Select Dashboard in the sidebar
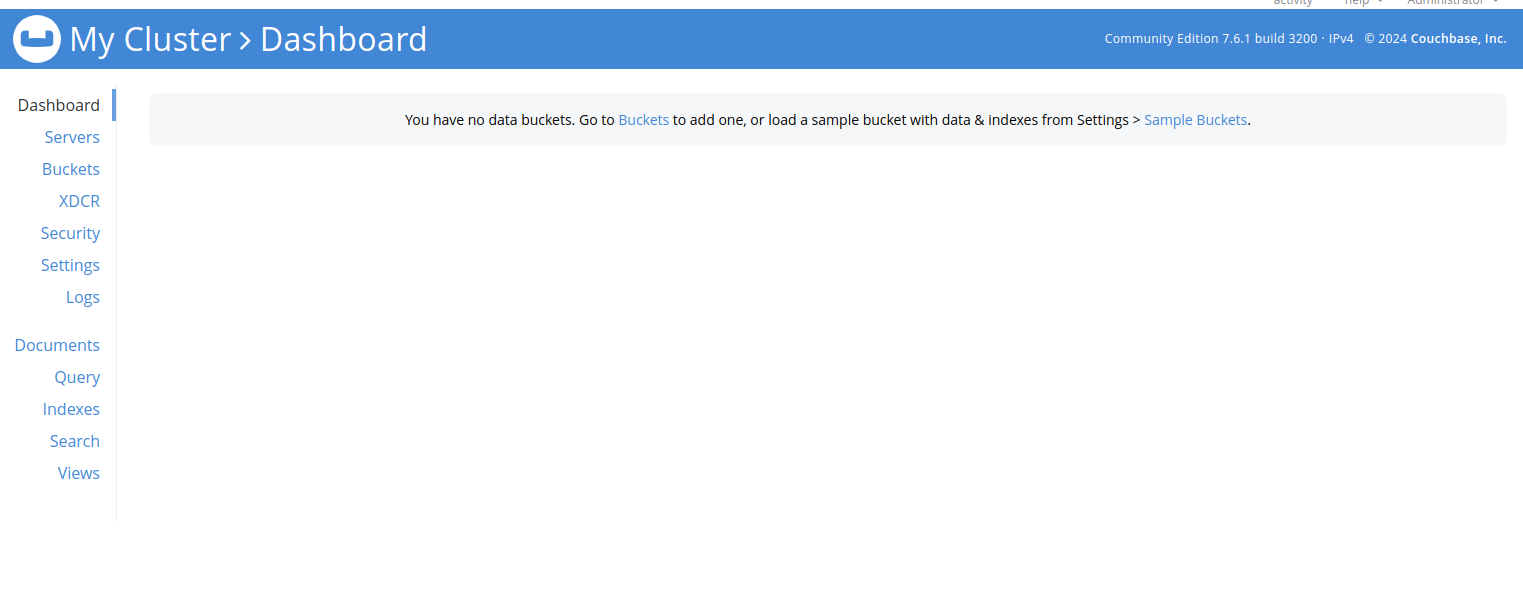This screenshot has height=591, width=1523. (x=59, y=105)
